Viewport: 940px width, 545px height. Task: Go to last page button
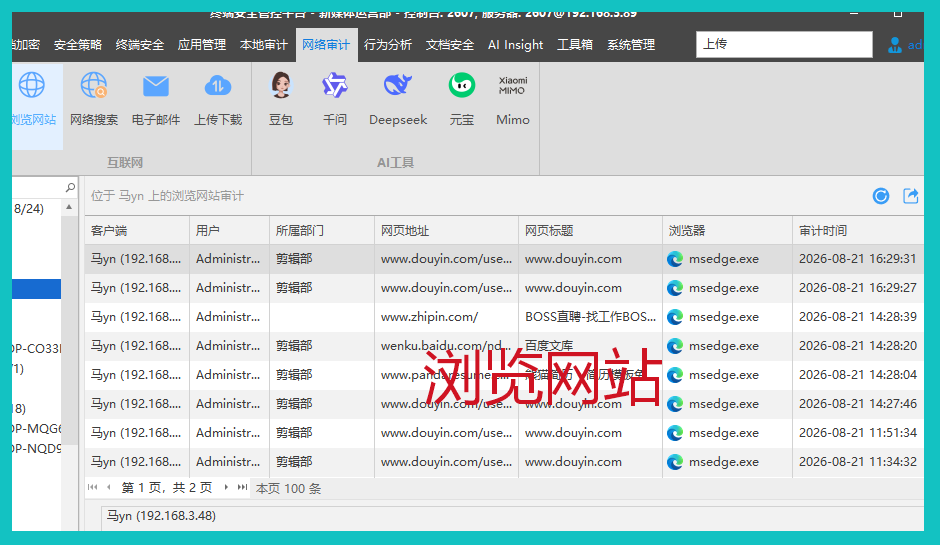tap(242, 487)
